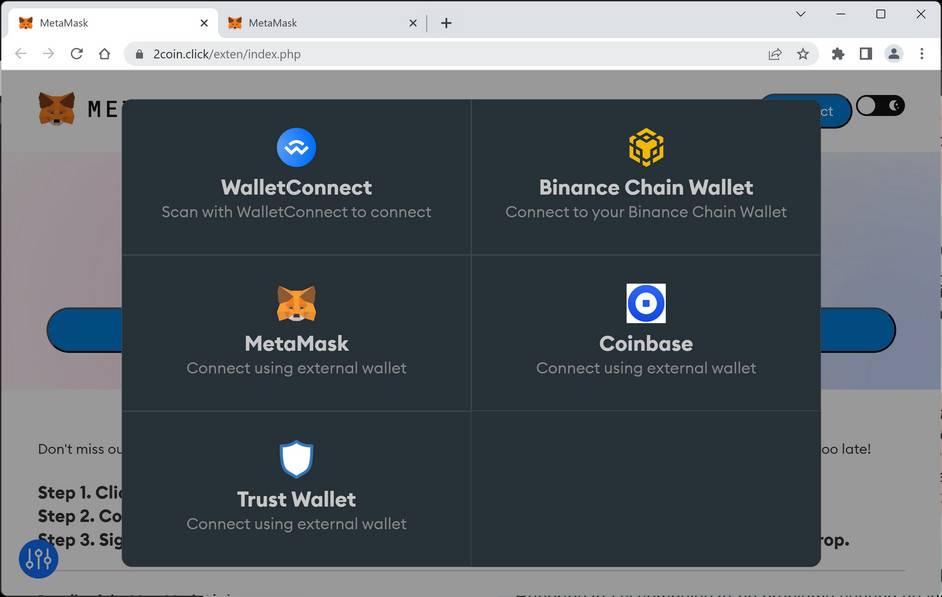Reload the current page
The height and width of the screenshot is (597, 942).
pos(76,54)
